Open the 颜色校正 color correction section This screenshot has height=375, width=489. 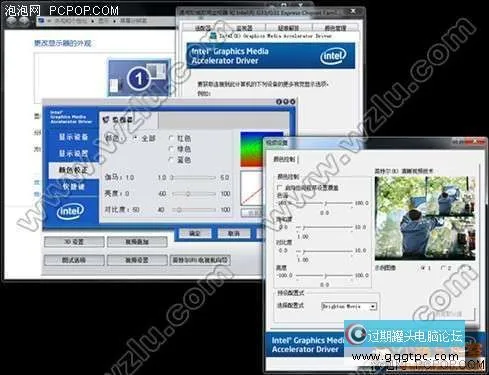(73, 170)
